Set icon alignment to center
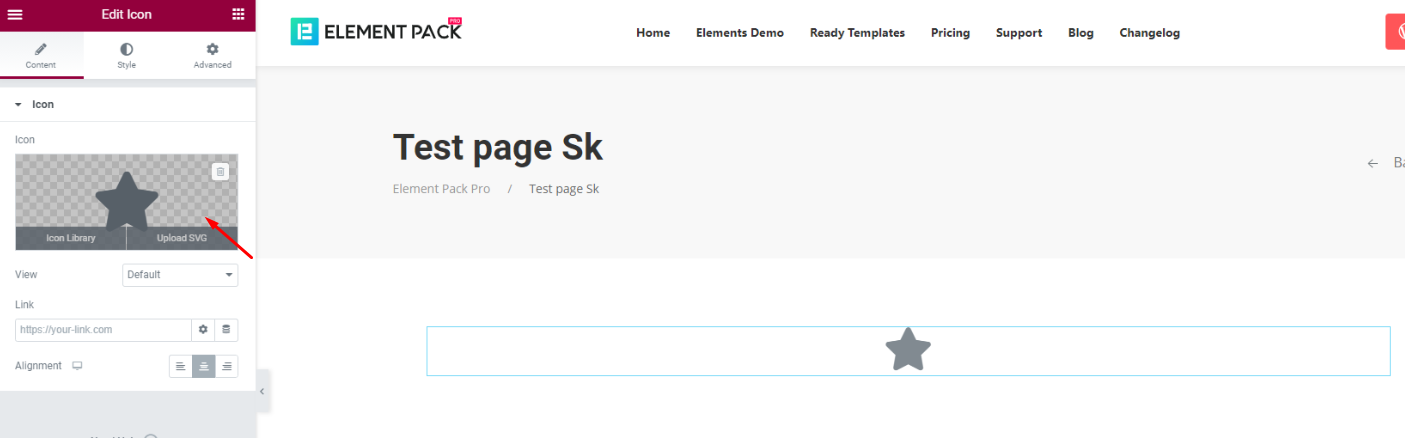 (x=204, y=367)
